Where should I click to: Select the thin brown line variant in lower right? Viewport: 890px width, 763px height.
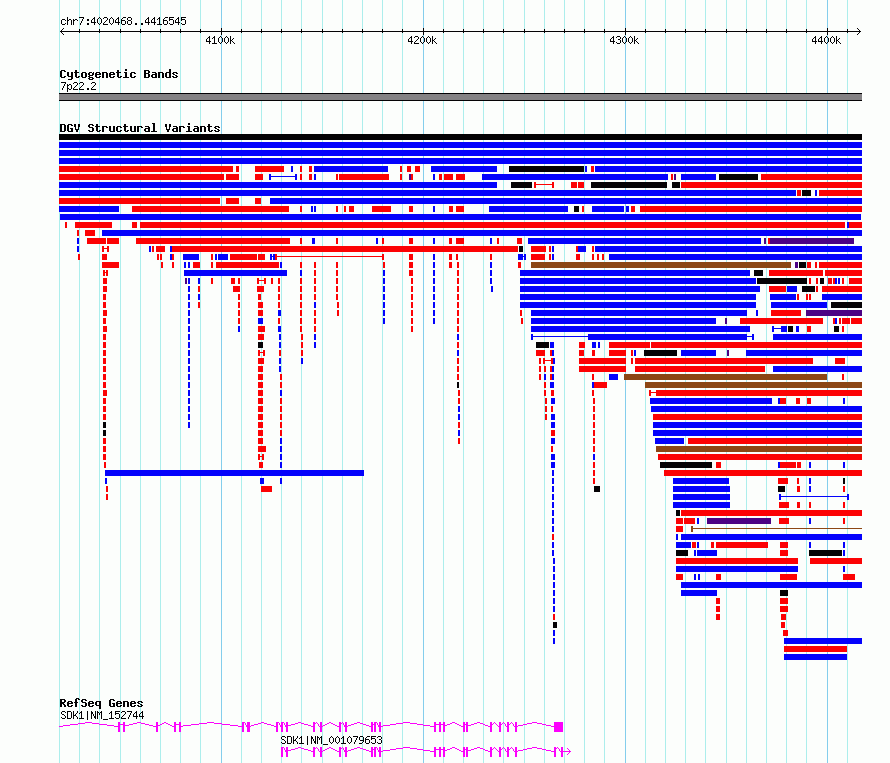pos(776,529)
